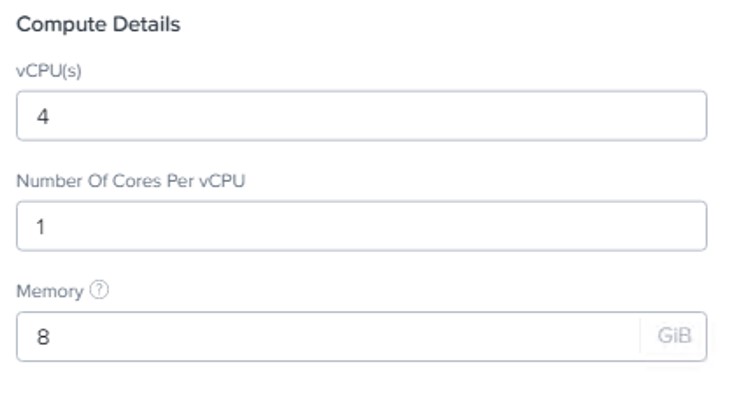Click inside the text box under Memory
The height and width of the screenshot is (406, 752).
328,337
